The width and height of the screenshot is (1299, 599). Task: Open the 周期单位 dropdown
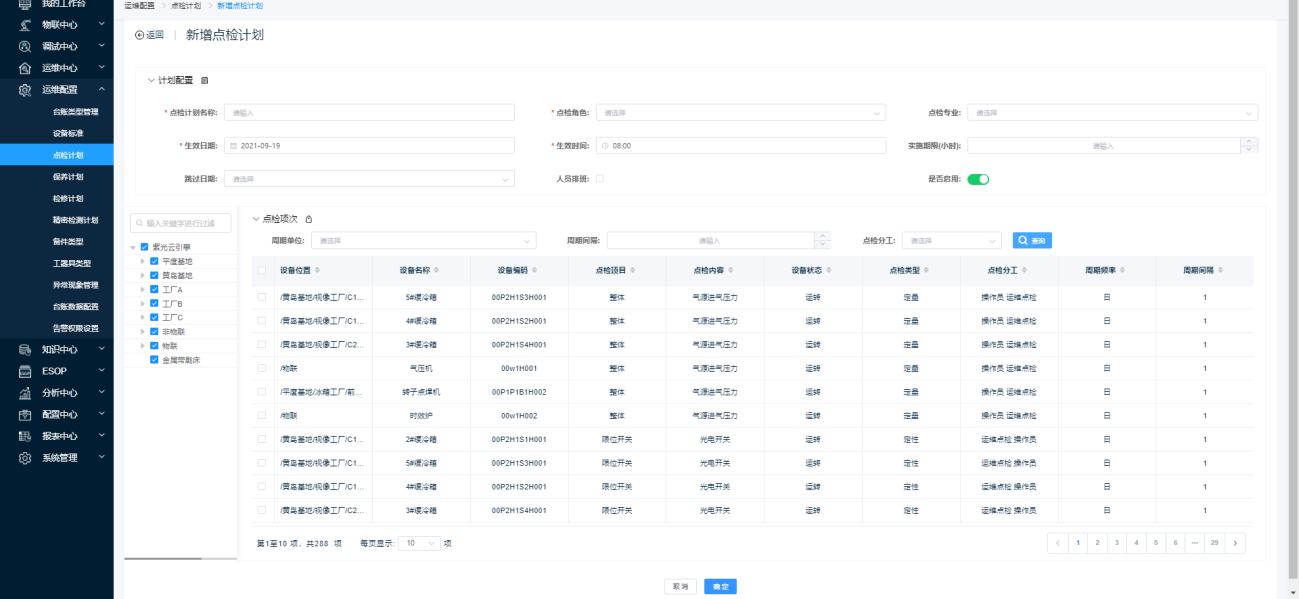tap(424, 241)
